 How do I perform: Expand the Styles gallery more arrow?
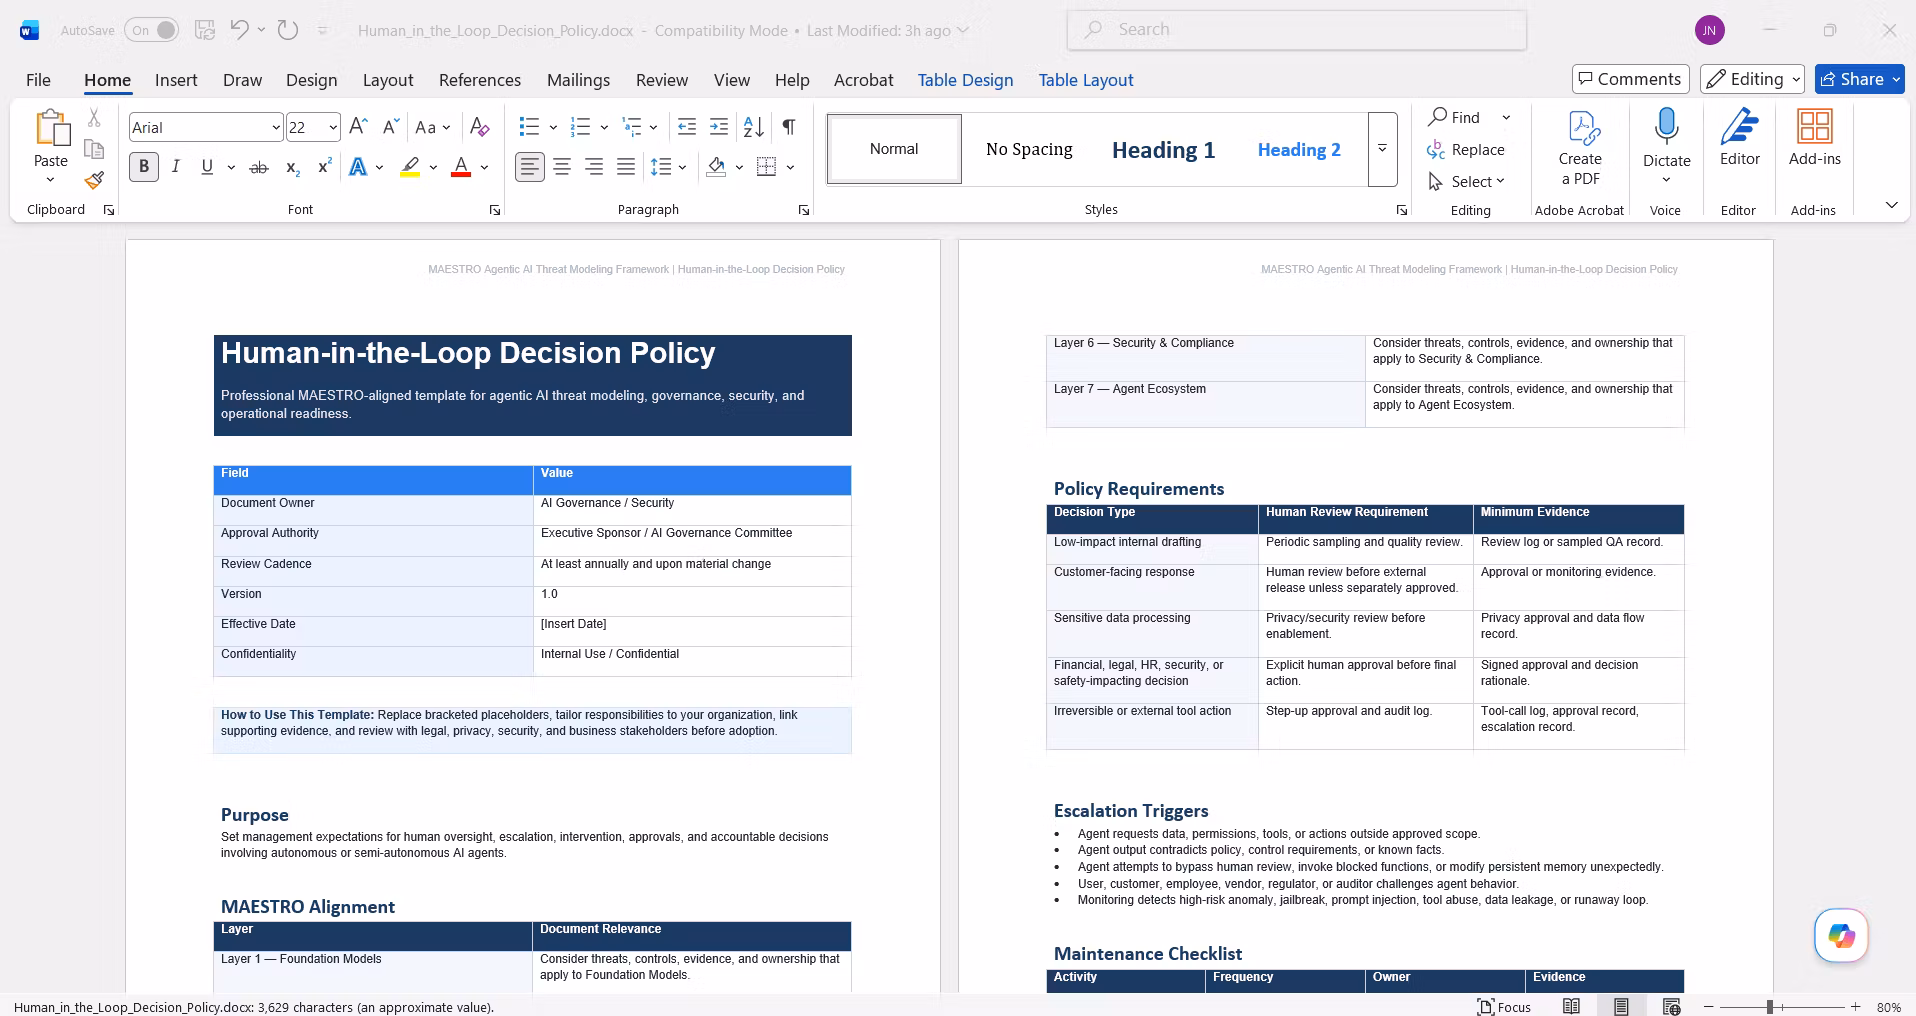click(x=1383, y=149)
